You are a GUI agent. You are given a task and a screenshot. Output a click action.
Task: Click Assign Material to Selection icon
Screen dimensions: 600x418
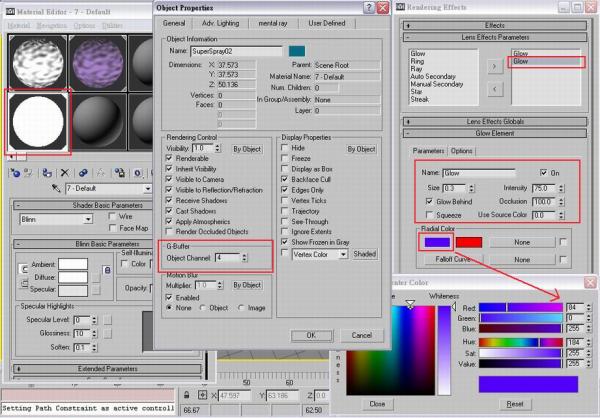47,173
